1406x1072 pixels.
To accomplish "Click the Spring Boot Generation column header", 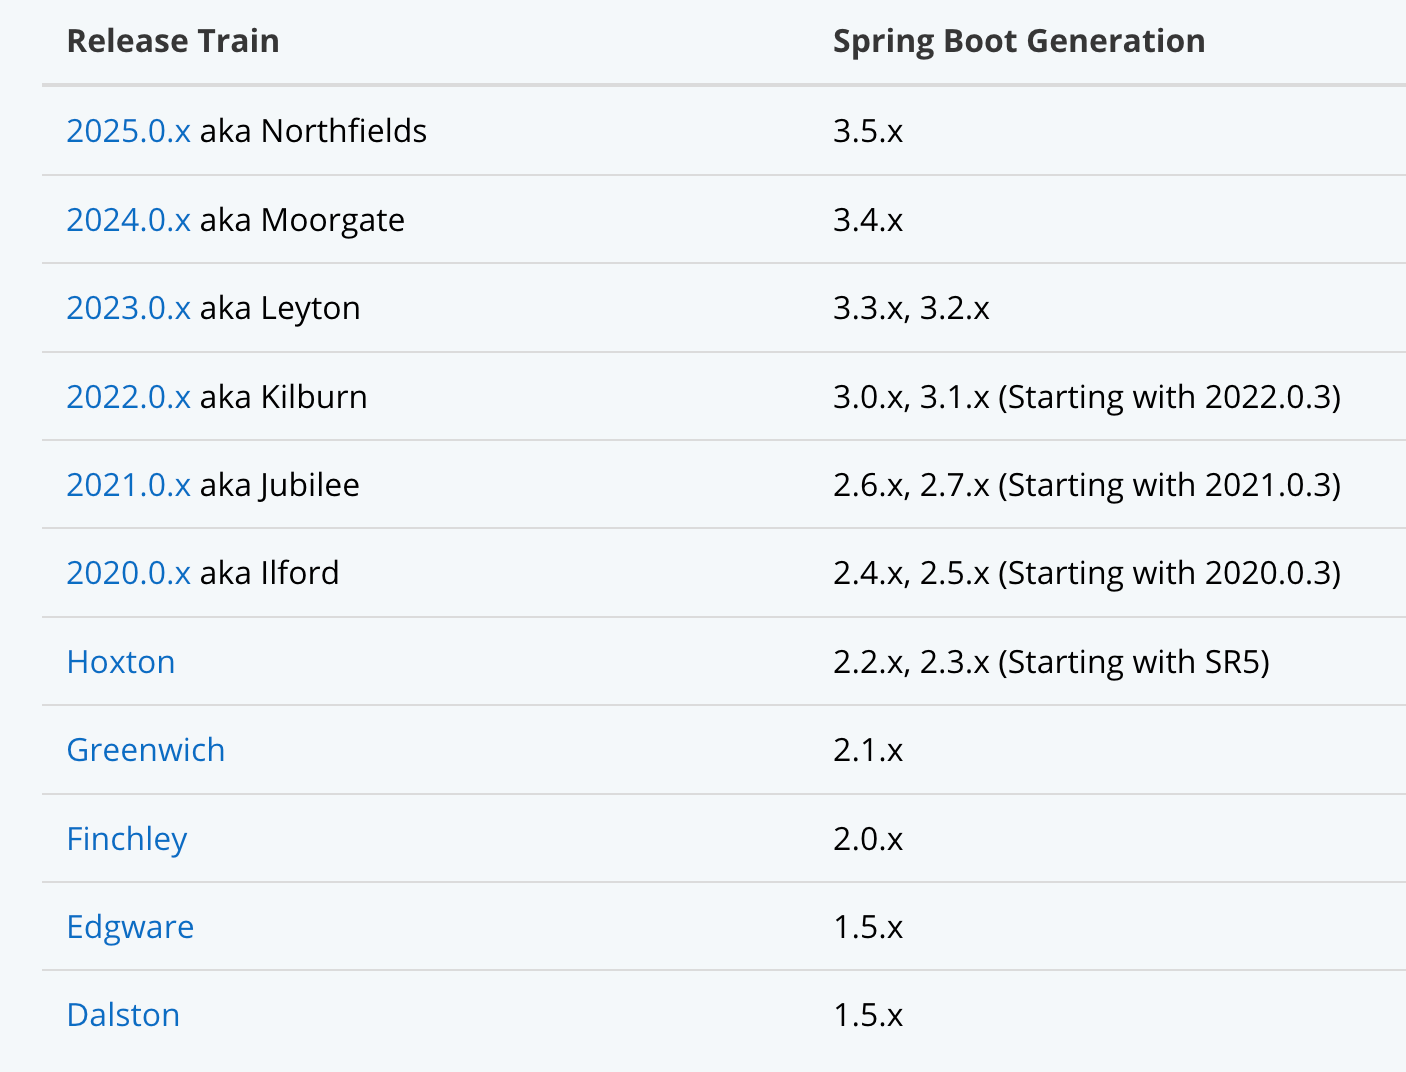I will coord(1019,41).
